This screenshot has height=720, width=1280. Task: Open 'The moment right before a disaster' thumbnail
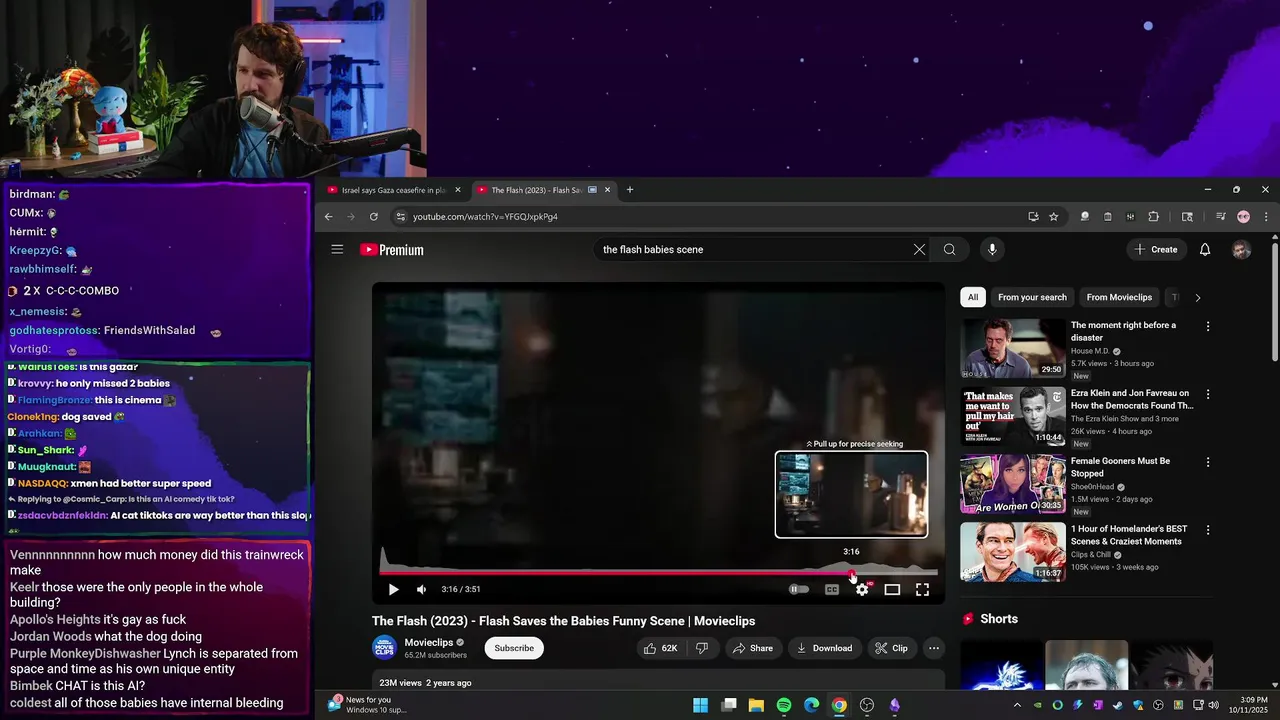[1013, 348]
